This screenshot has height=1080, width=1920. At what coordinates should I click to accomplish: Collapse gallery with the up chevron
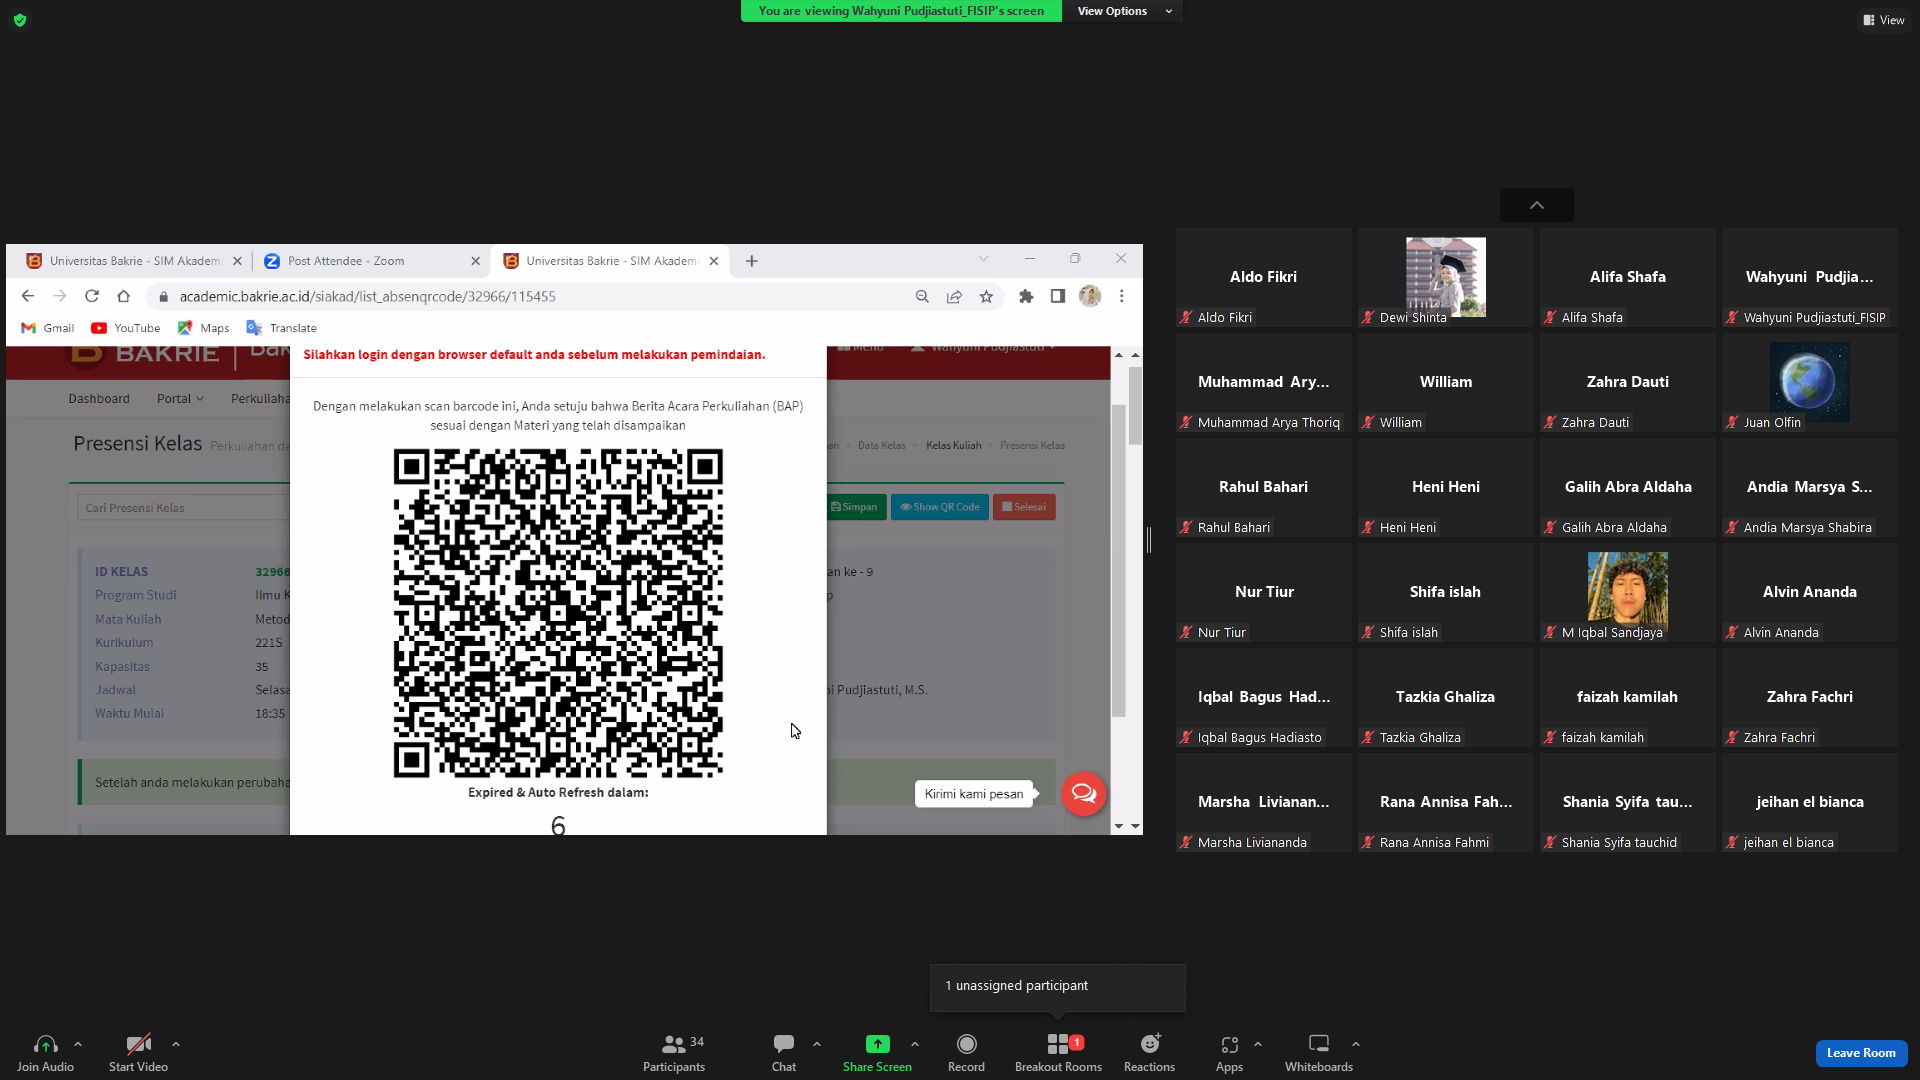click(x=1537, y=205)
